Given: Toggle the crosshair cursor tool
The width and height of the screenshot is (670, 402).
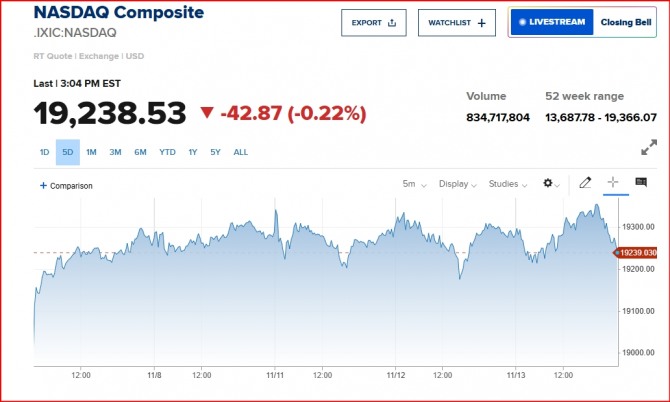Looking at the screenshot, I should [613, 183].
